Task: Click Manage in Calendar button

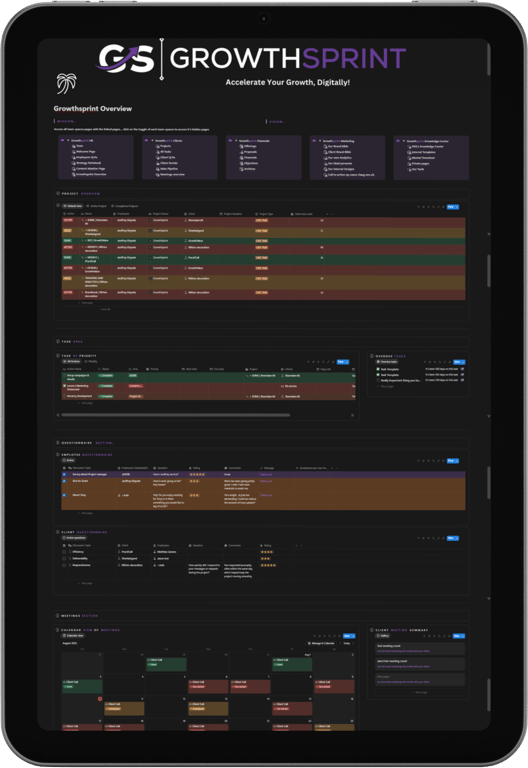Action: coord(321,643)
